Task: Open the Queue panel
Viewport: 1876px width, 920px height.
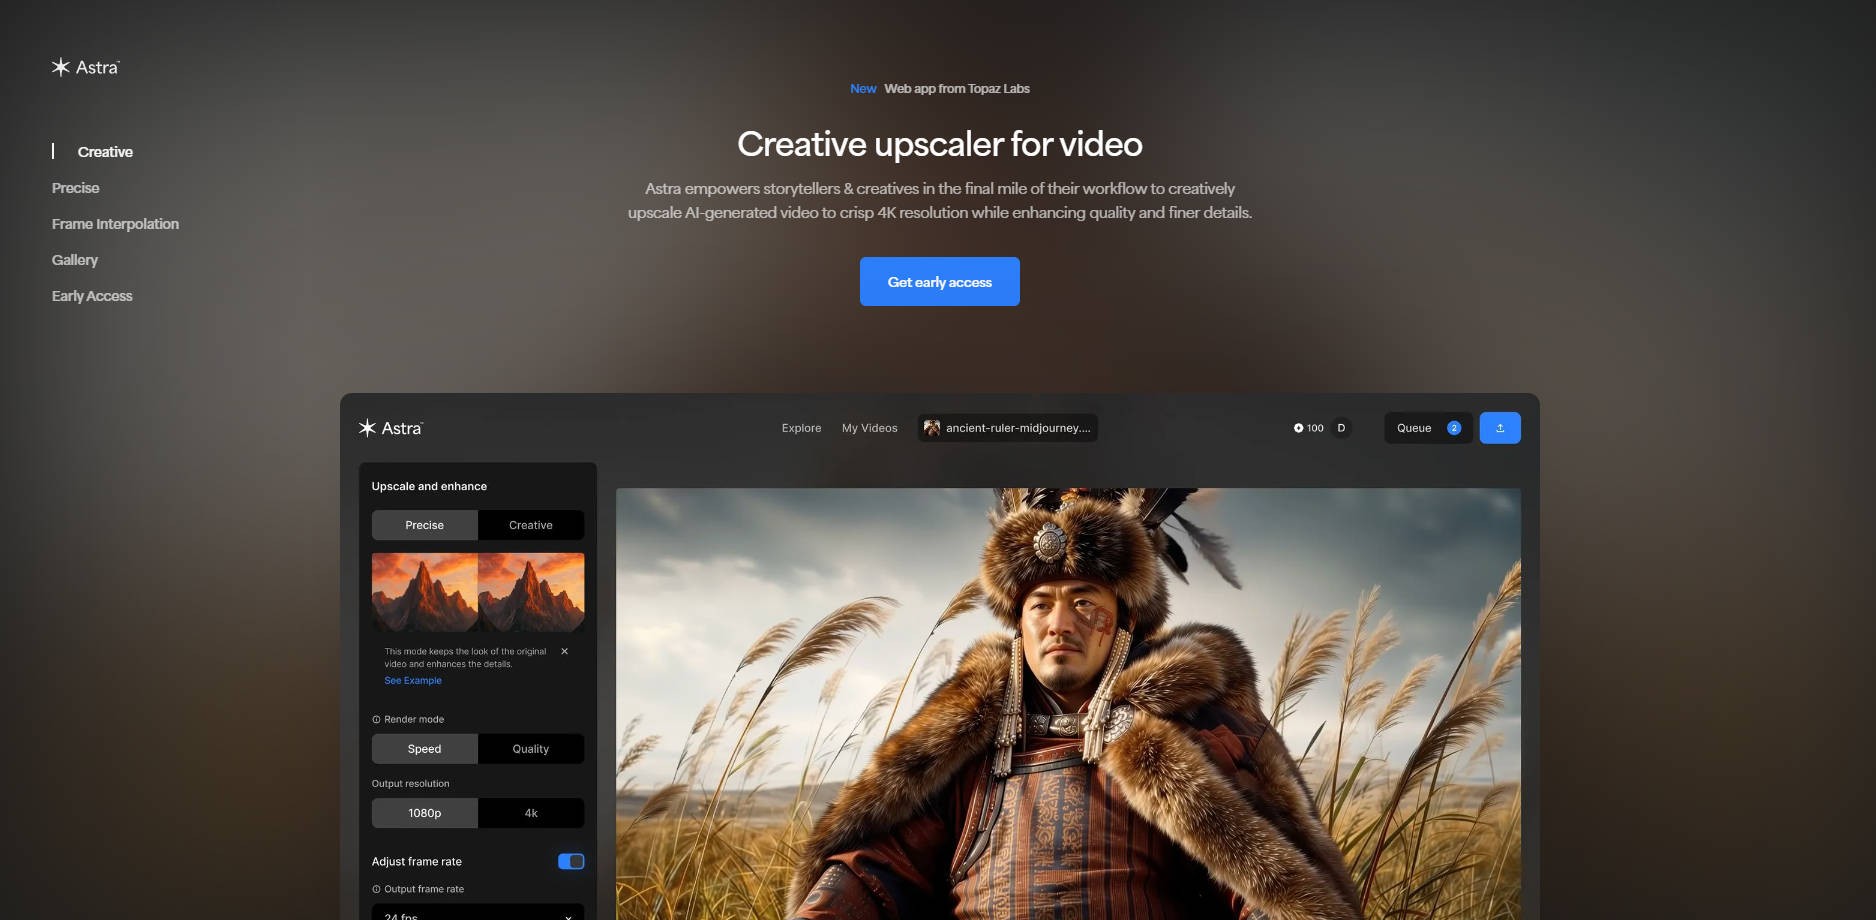Action: pos(1414,428)
